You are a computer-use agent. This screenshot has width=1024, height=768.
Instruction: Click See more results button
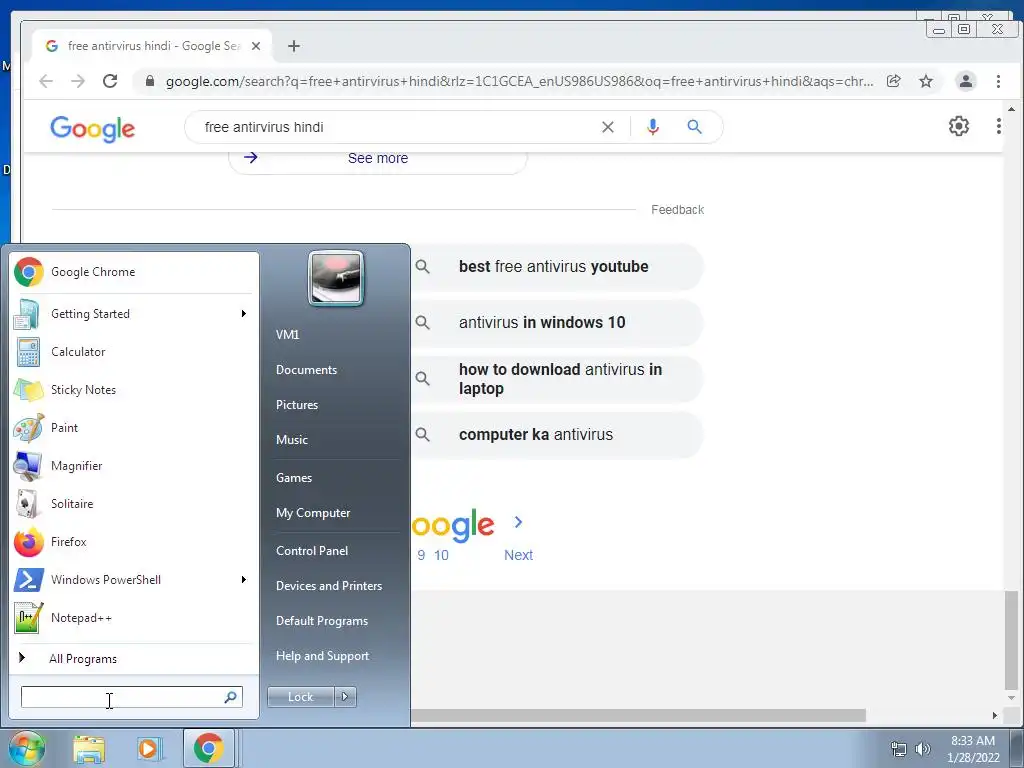click(377, 159)
